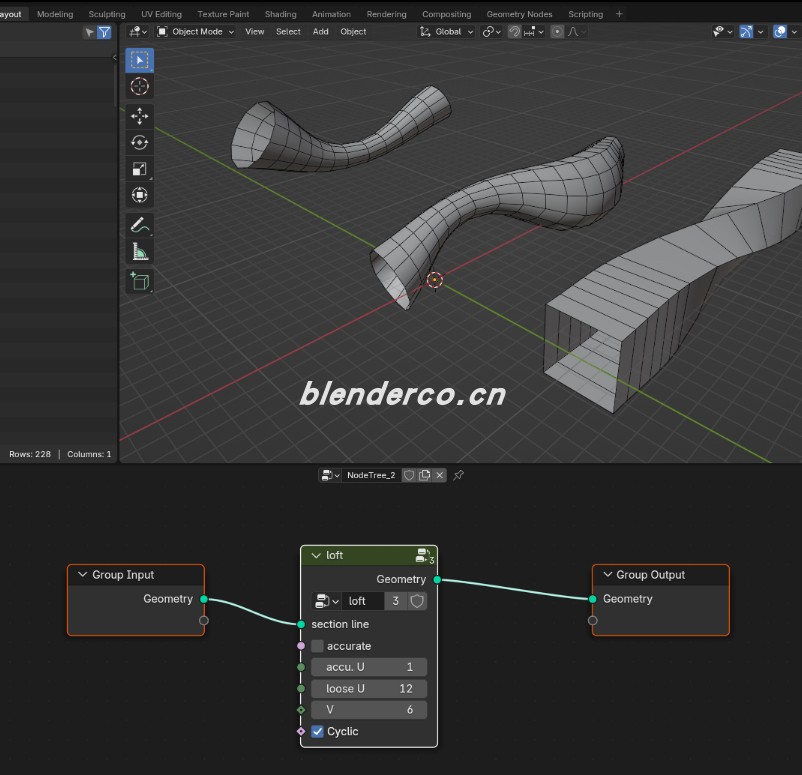Viewport: 802px width, 775px height.
Task: Open the Modeling workspace tab
Action: click(55, 14)
